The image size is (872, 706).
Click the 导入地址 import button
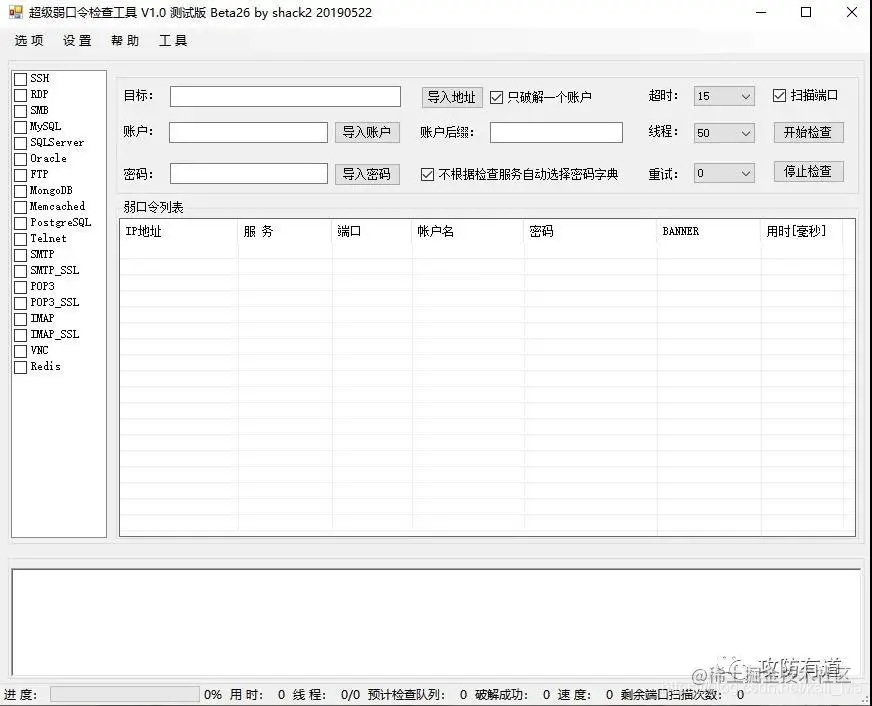[450, 96]
